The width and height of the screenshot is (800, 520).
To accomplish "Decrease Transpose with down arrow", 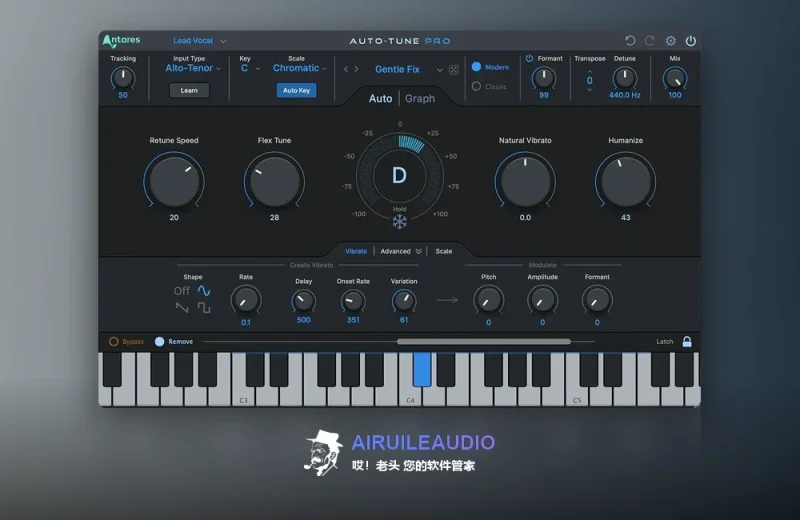I will tap(590, 90).
